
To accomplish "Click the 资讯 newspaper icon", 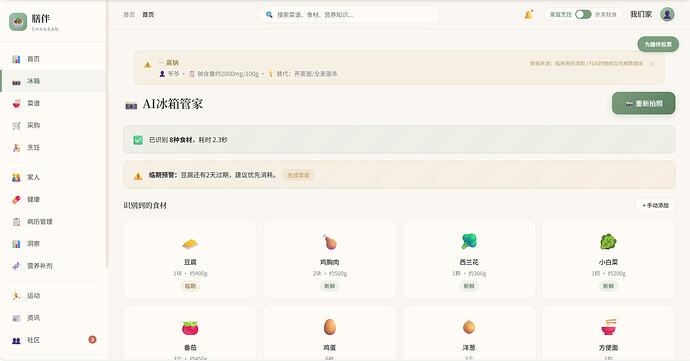I will point(16,318).
